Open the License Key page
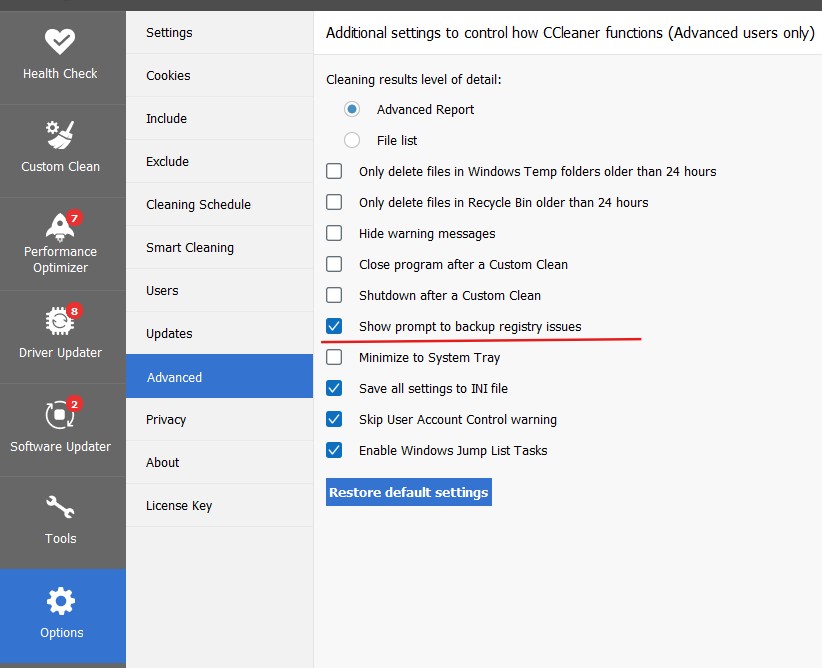This screenshot has height=668, width=822. pos(219,505)
